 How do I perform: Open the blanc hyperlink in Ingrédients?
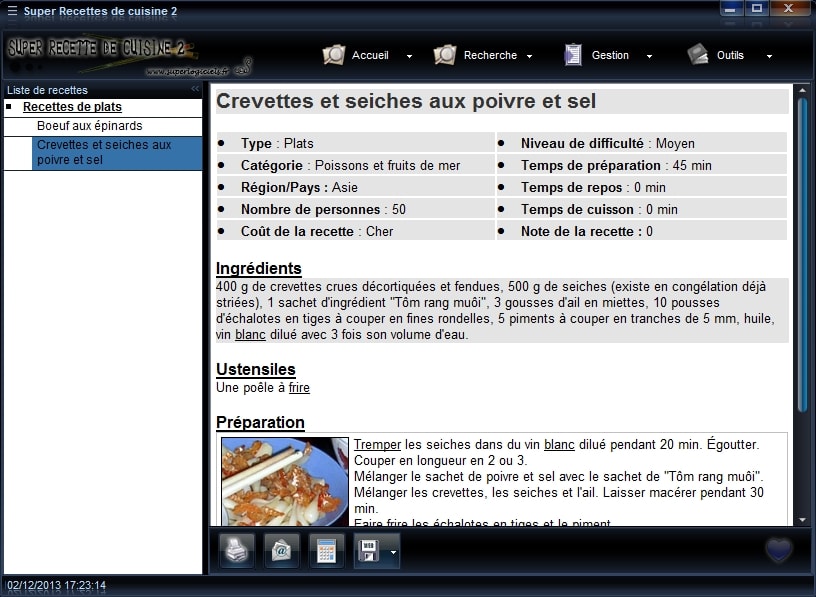click(x=250, y=335)
